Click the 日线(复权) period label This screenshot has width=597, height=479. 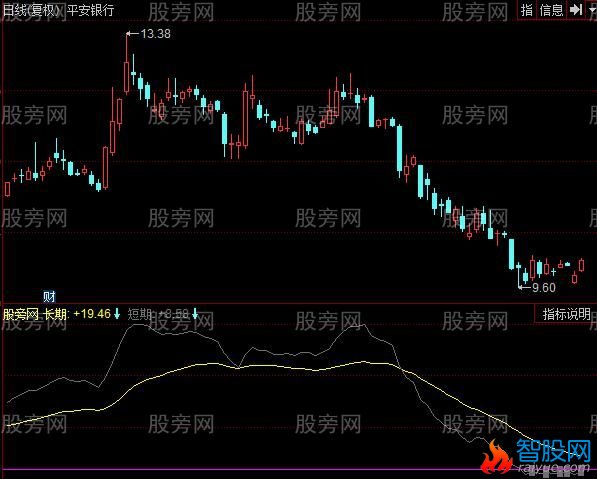coord(32,10)
